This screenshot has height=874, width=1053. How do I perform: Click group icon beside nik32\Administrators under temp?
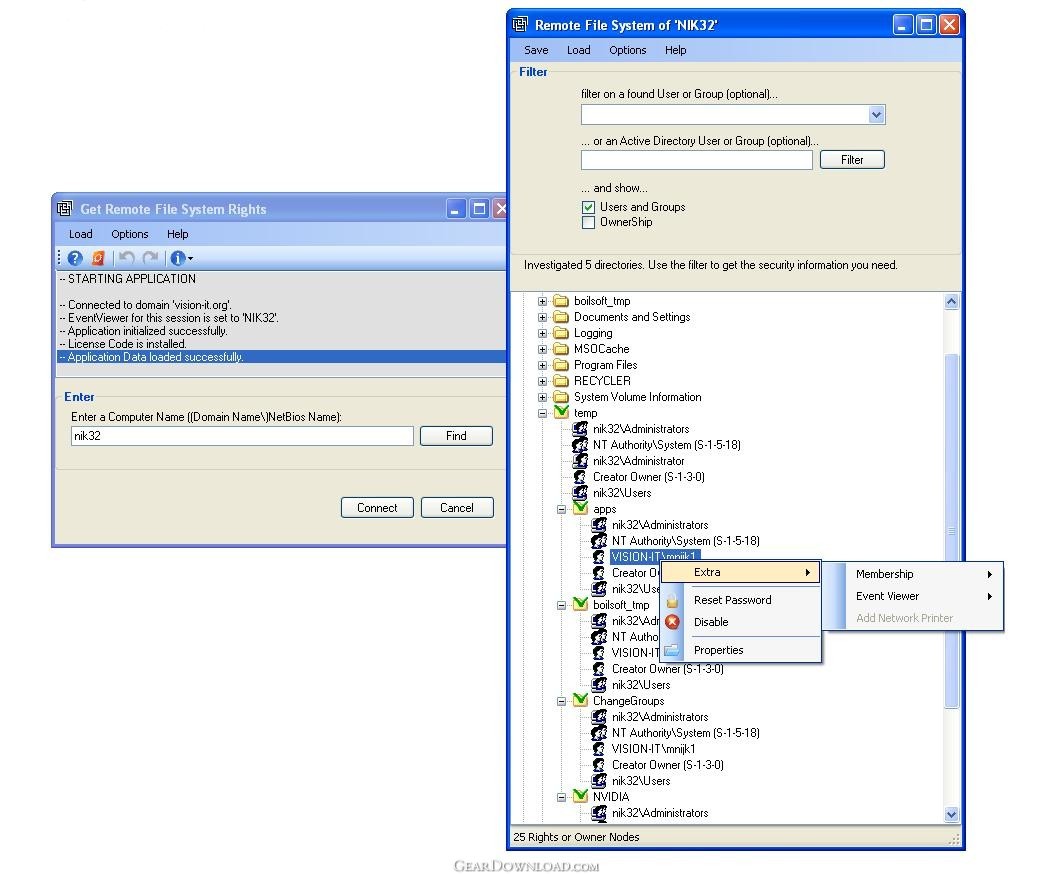[x=580, y=429]
